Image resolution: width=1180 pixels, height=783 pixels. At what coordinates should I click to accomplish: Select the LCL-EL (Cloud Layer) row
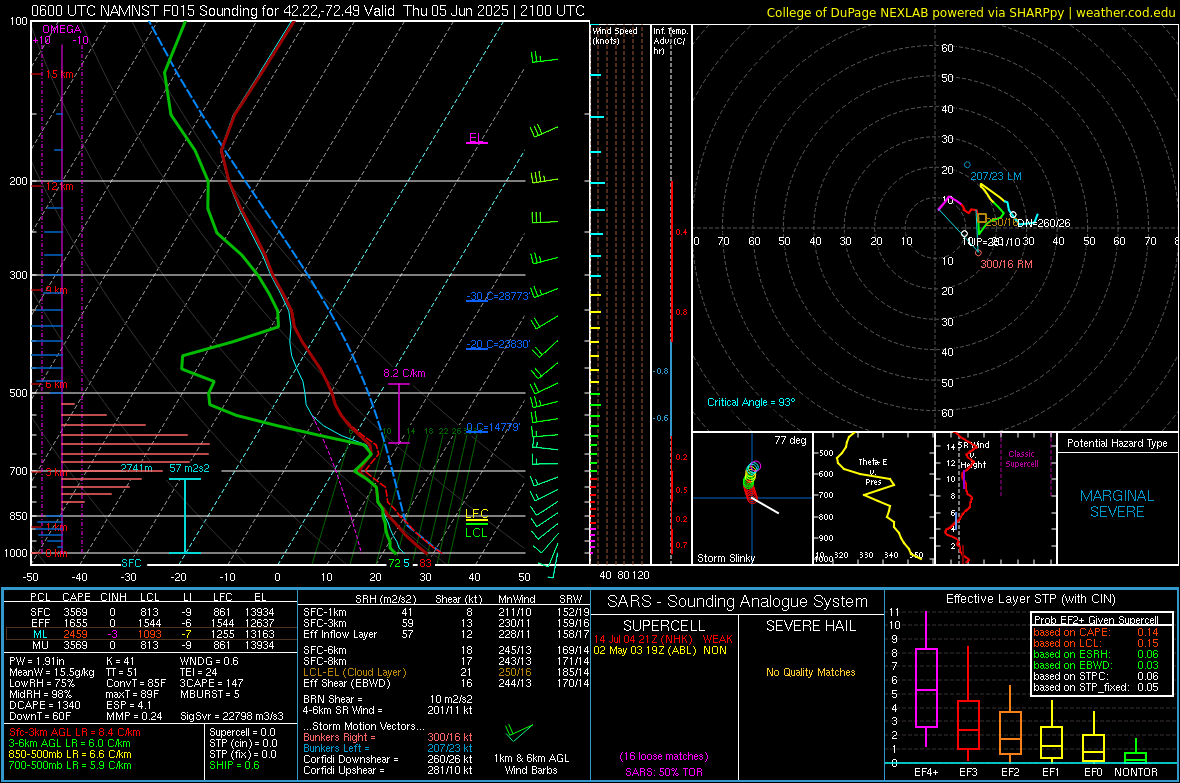point(446,672)
